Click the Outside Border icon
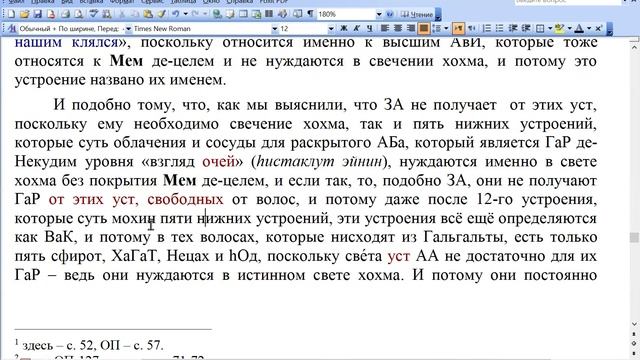 [540, 28]
